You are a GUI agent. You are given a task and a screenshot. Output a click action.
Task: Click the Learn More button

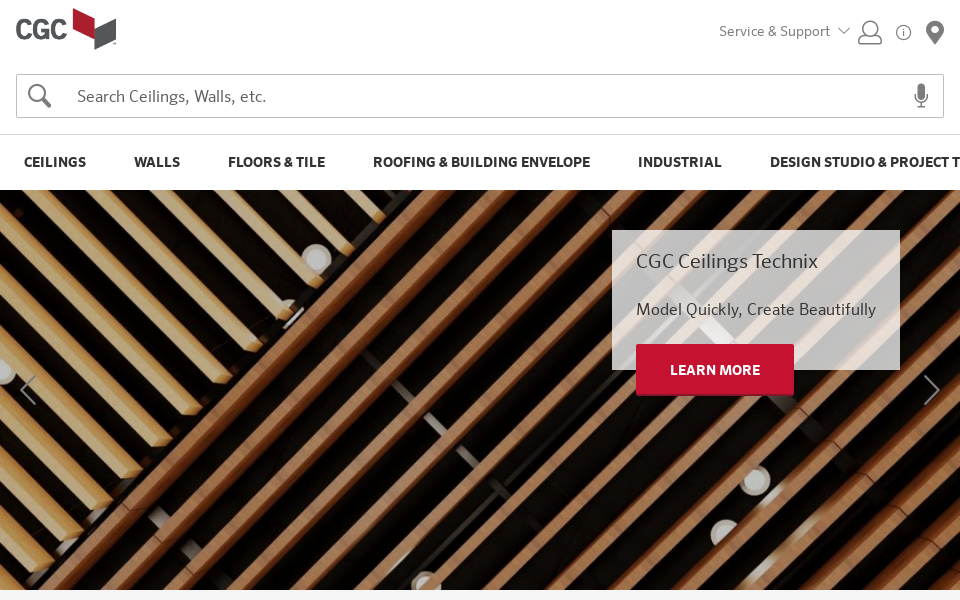tap(715, 370)
